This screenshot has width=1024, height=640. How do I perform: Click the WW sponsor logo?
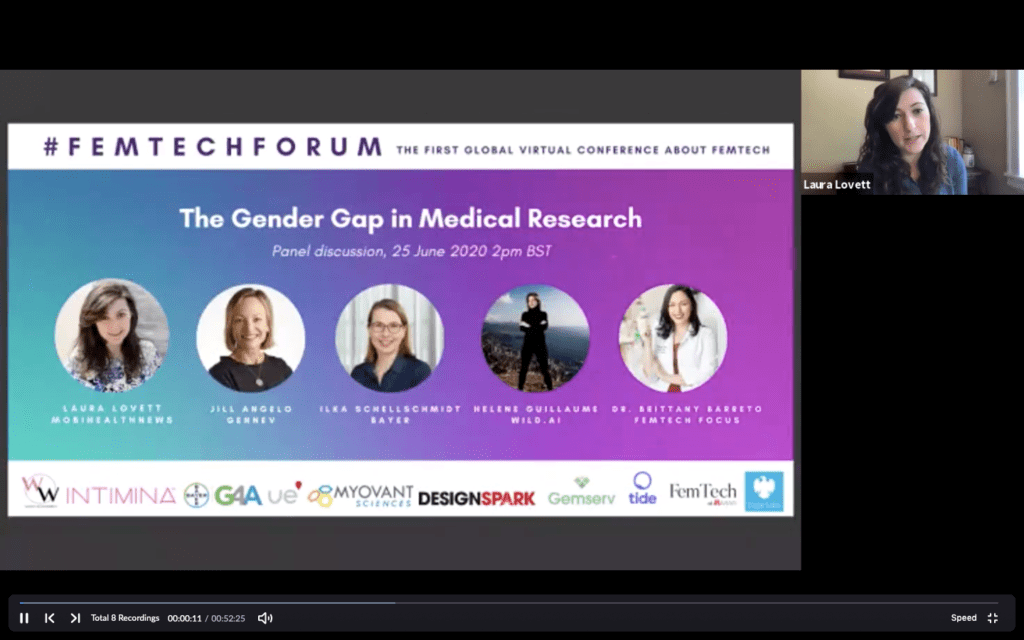pyautogui.click(x=40, y=490)
